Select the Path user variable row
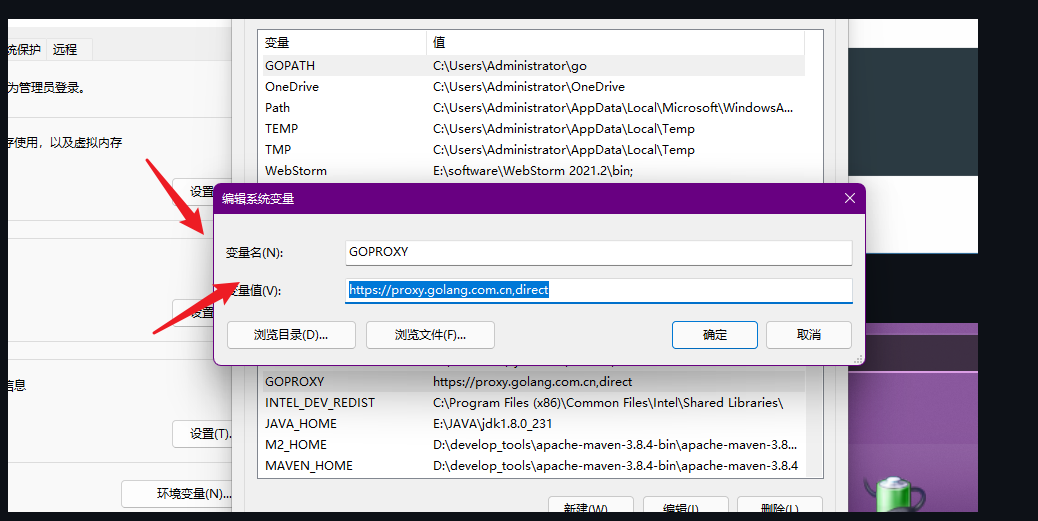 coord(532,107)
